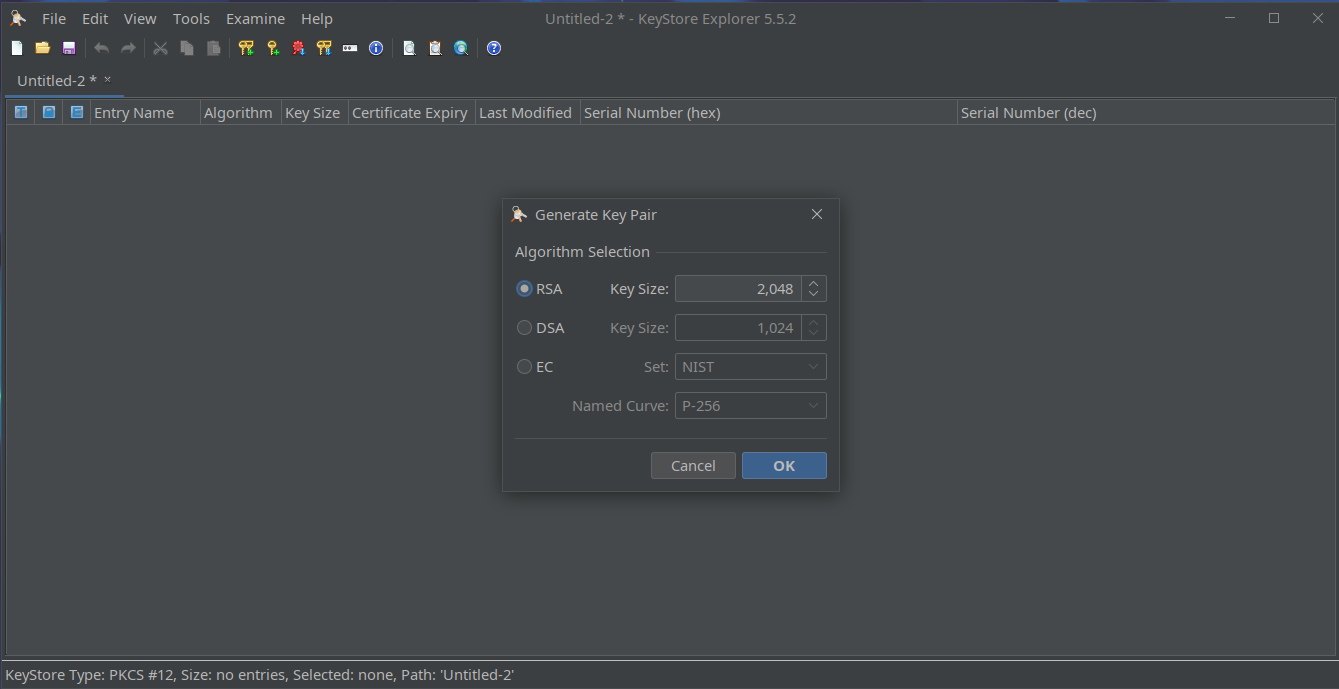Select the DSA algorithm radio button
Viewport: 1339px width, 689px height.
tap(524, 328)
